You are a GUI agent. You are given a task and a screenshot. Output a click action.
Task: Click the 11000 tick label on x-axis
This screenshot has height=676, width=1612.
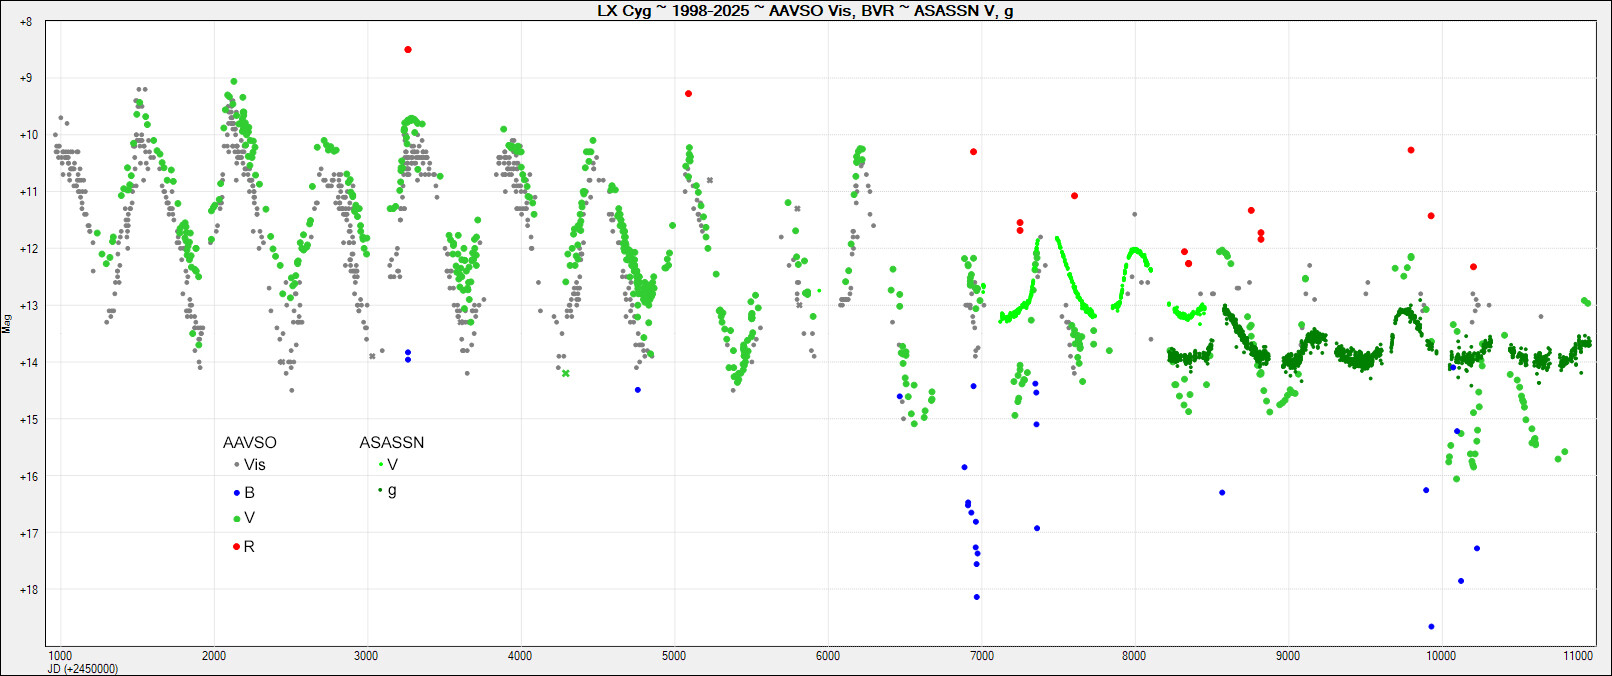pyautogui.click(x=1577, y=656)
